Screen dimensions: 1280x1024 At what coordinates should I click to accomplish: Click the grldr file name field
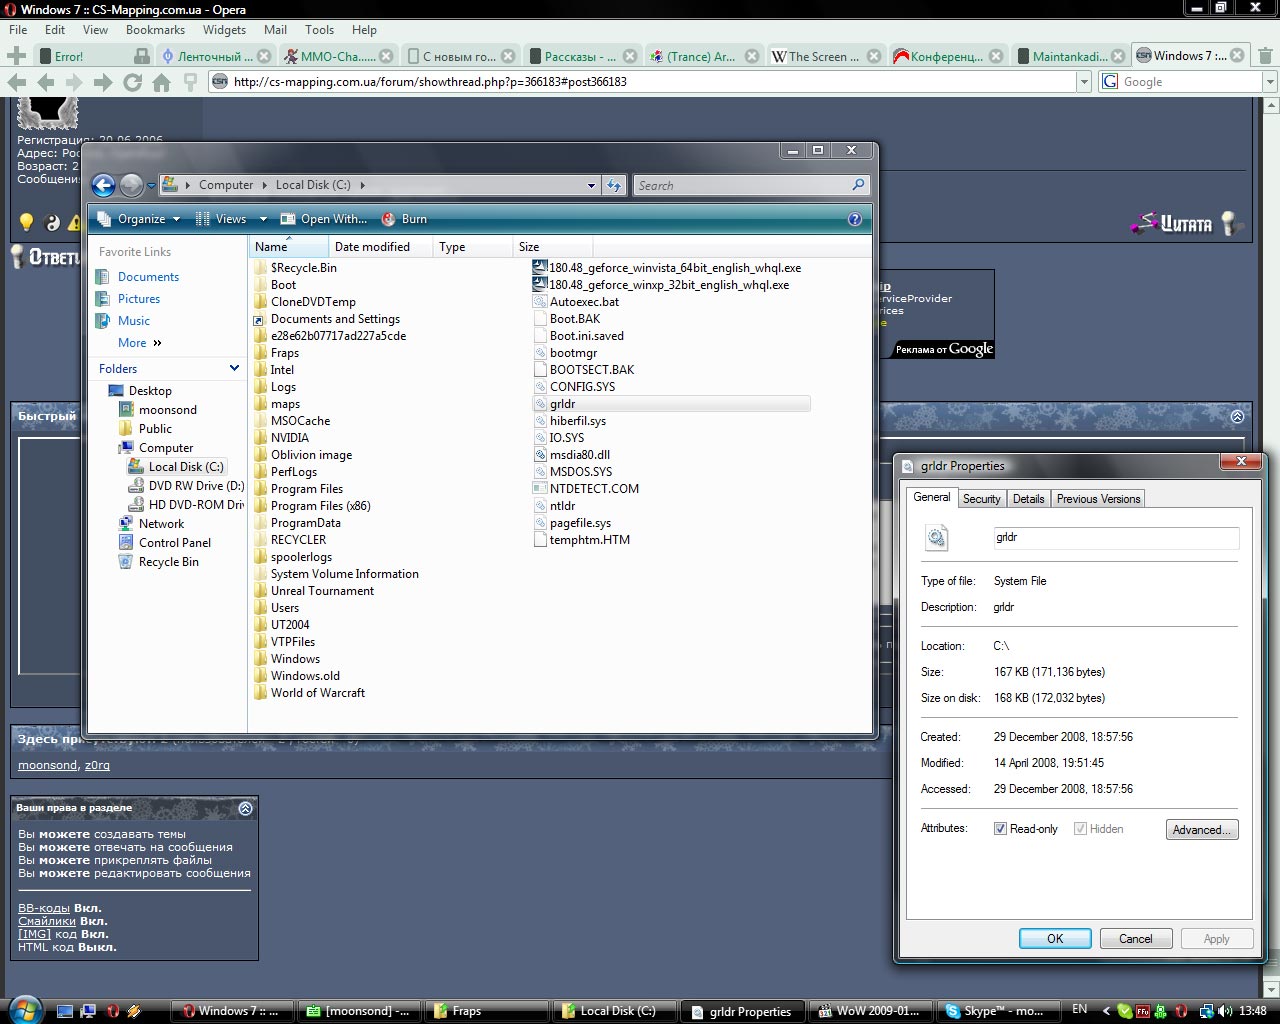(x=1116, y=538)
